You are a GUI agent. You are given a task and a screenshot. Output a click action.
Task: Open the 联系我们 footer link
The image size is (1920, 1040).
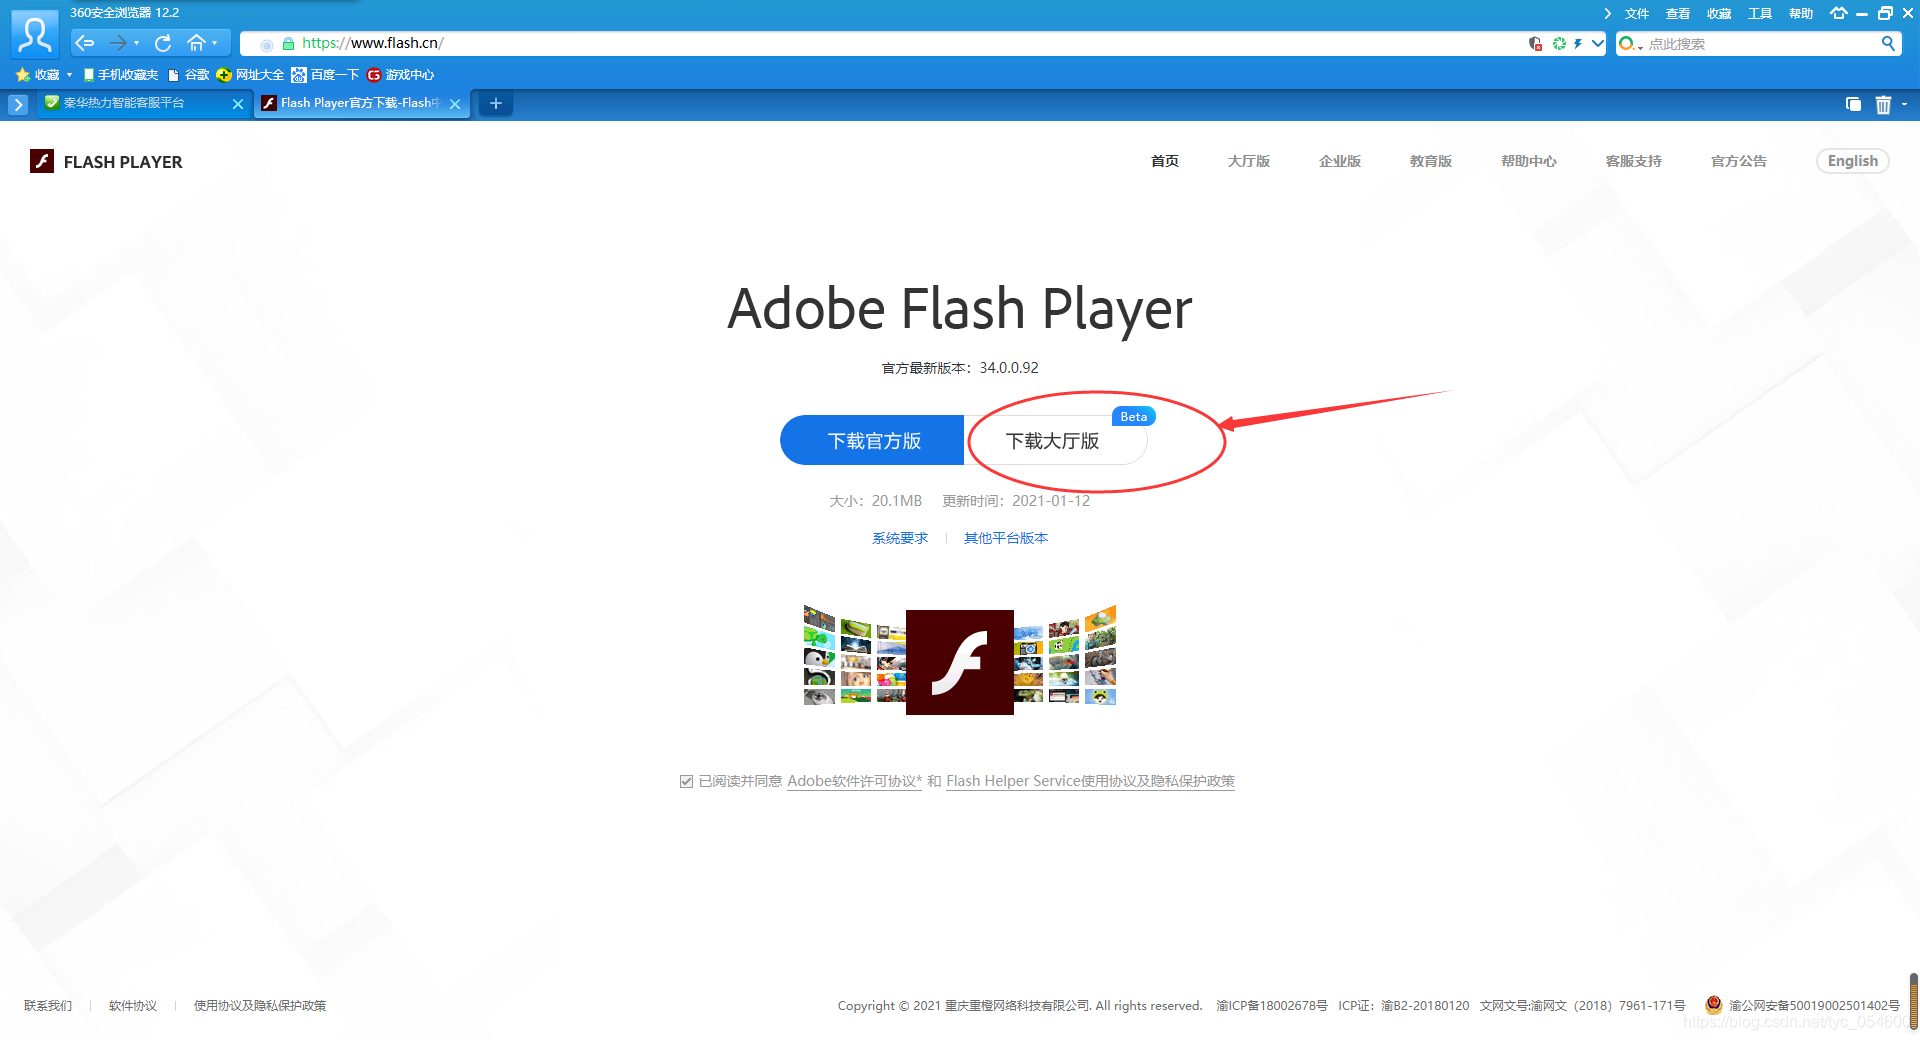pyautogui.click(x=48, y=1006)
